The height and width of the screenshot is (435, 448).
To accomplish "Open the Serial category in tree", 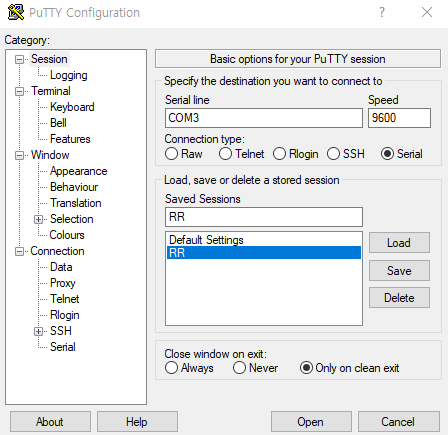I will pos(63,347).
